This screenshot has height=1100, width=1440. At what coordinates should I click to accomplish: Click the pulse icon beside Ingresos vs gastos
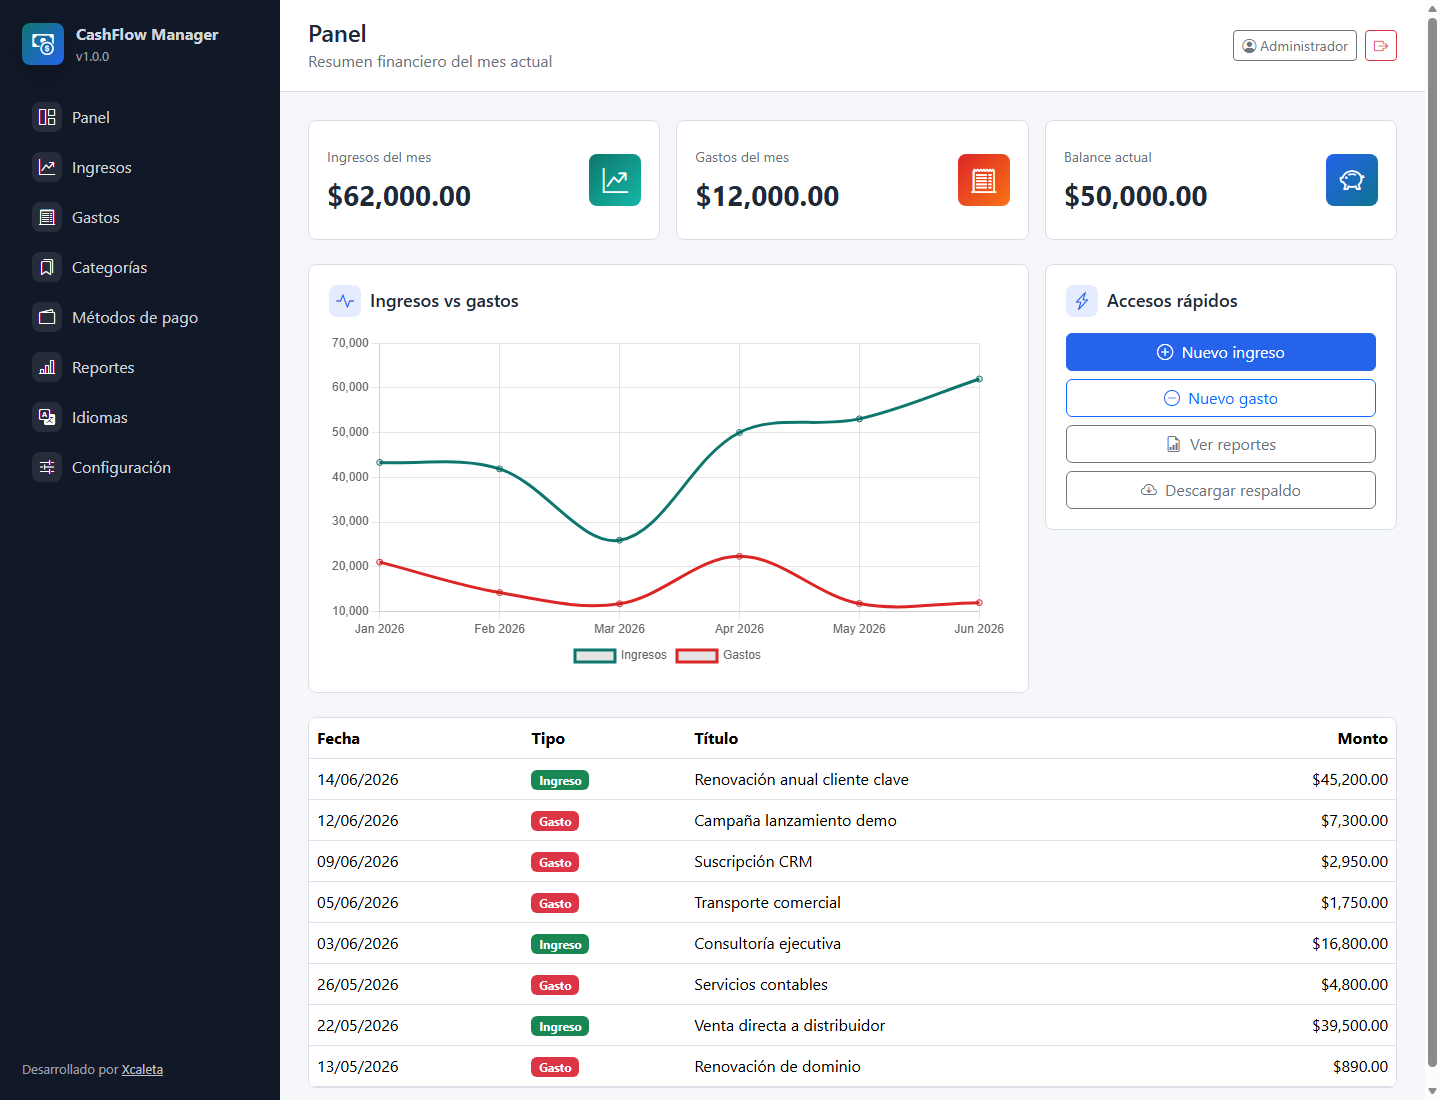tap(345, 301)
